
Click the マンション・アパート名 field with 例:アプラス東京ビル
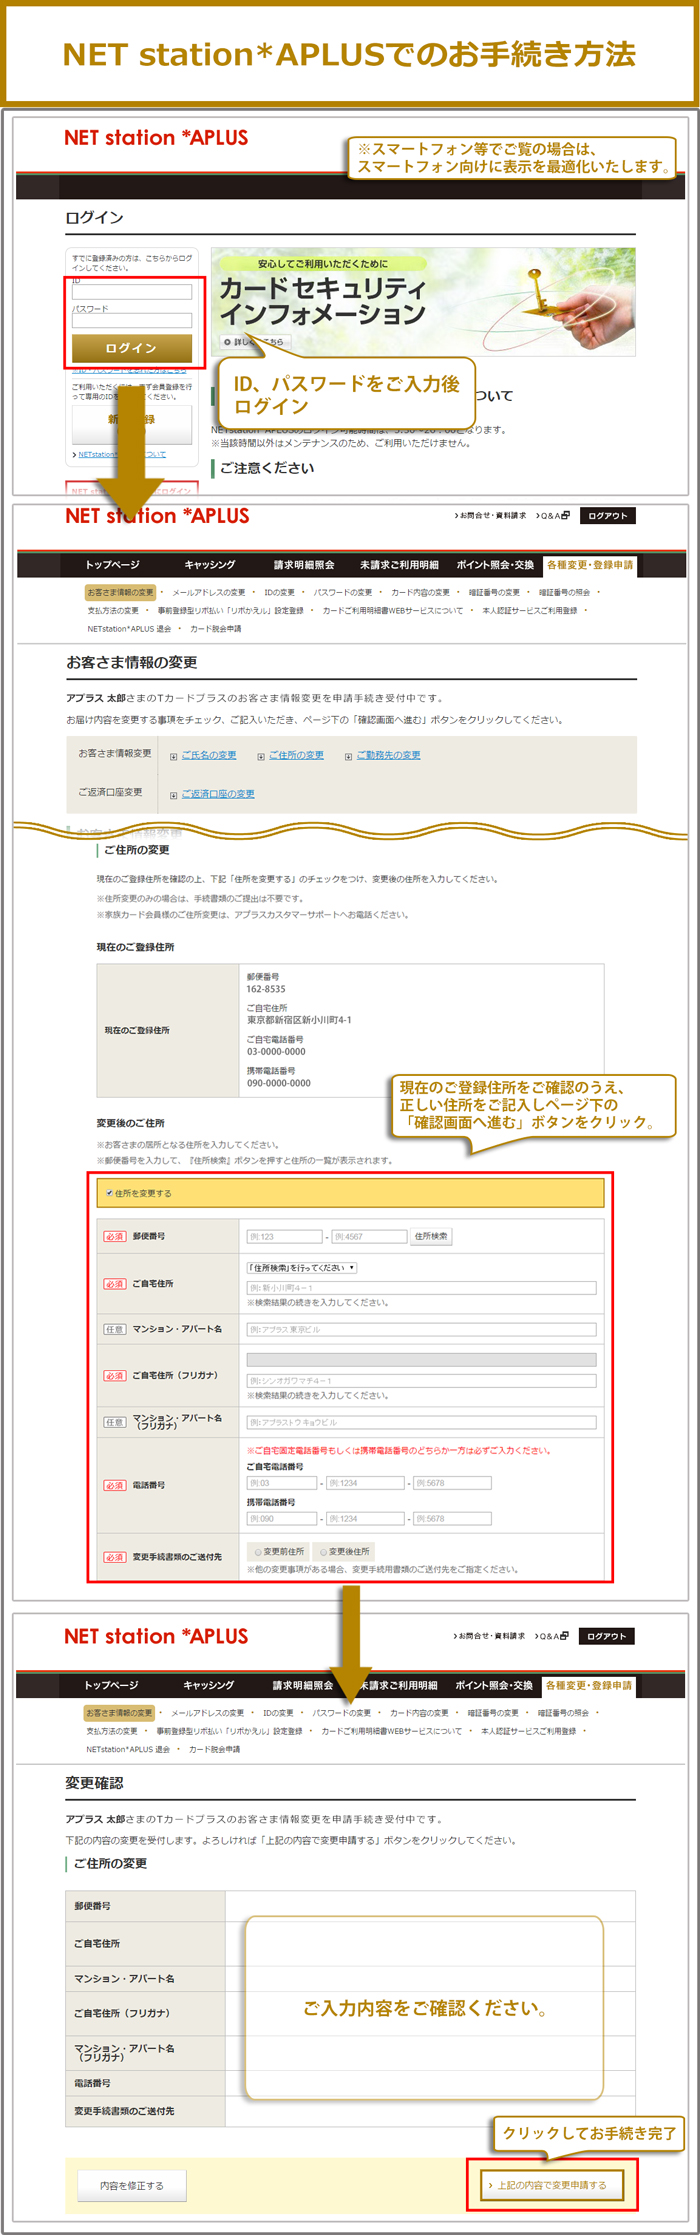[421, 1330]
